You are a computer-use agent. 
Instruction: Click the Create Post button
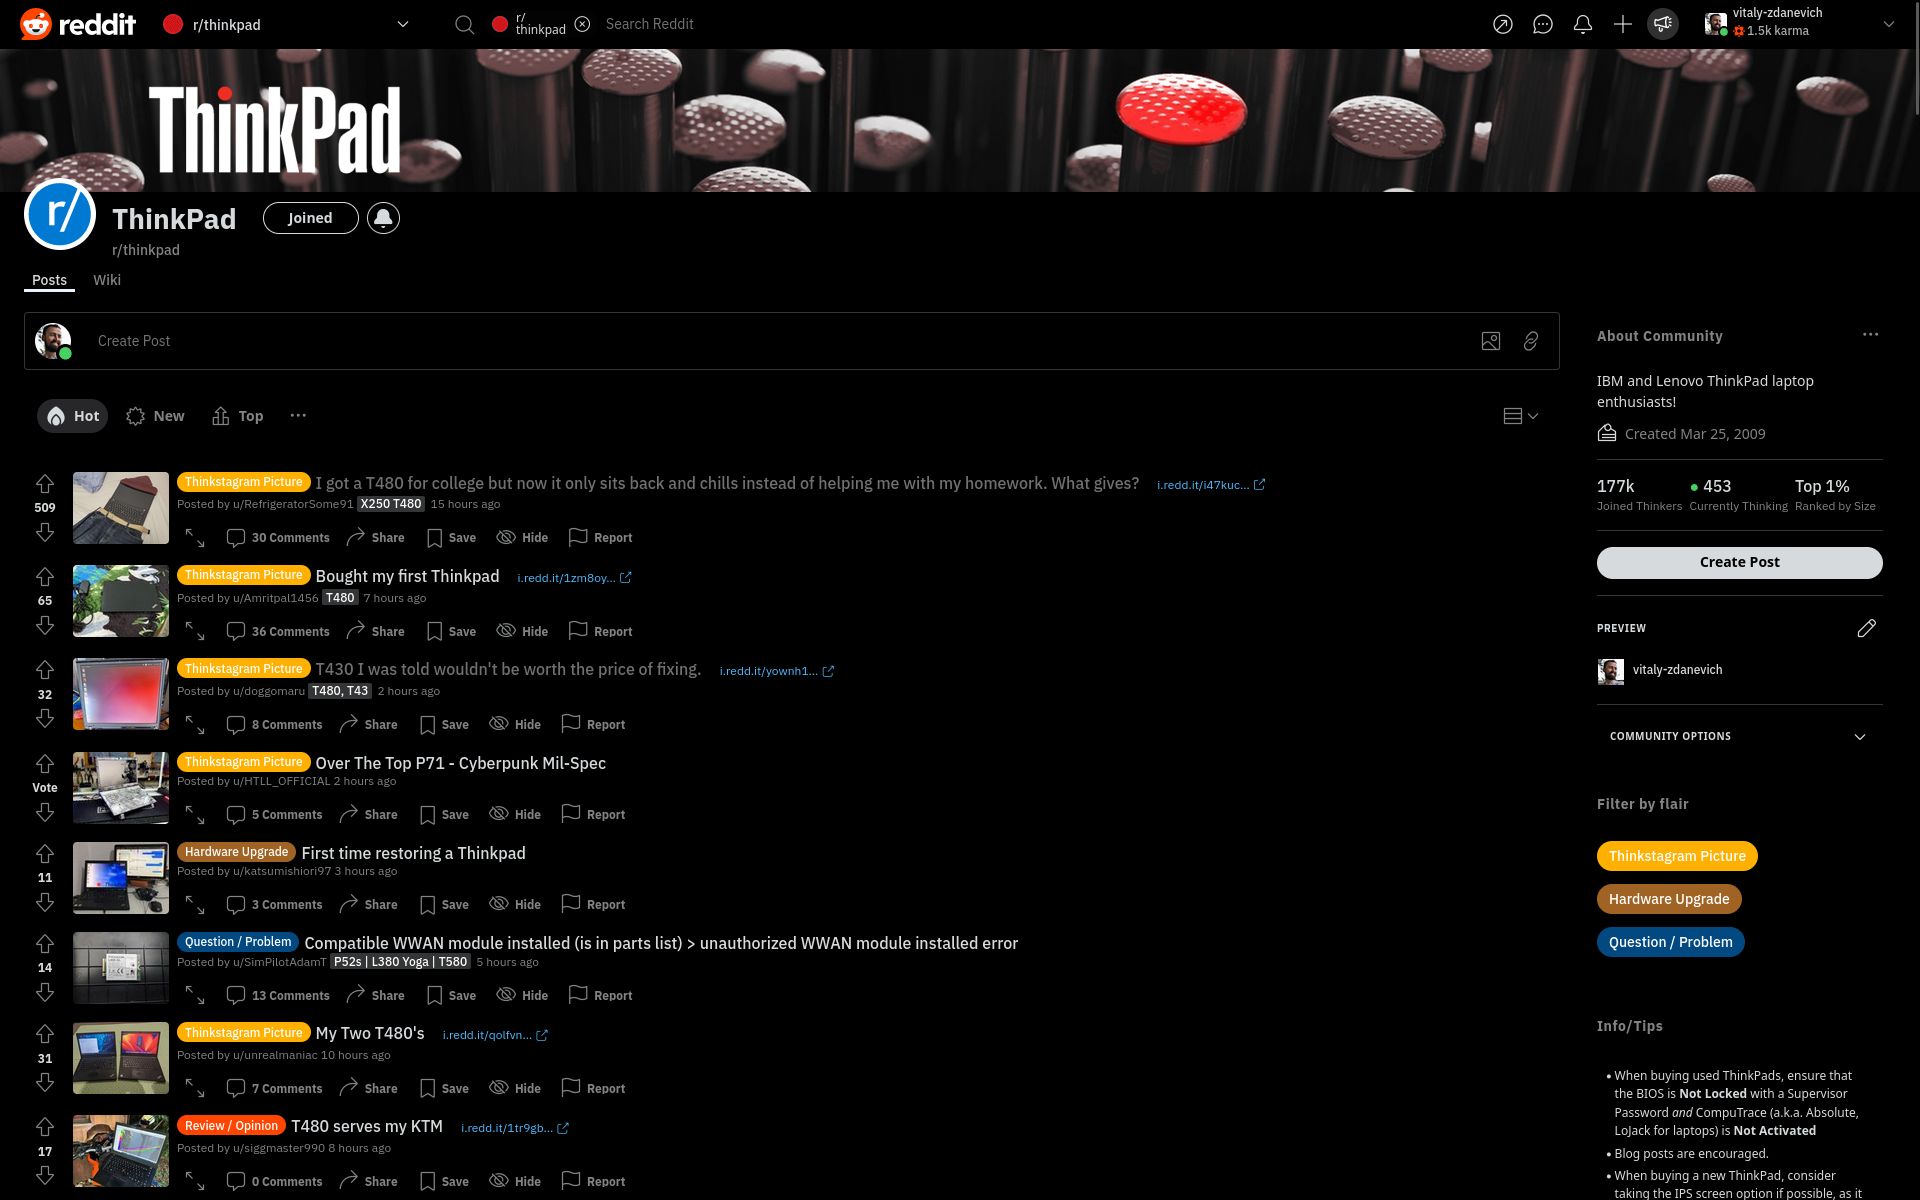pos(1739,561)
